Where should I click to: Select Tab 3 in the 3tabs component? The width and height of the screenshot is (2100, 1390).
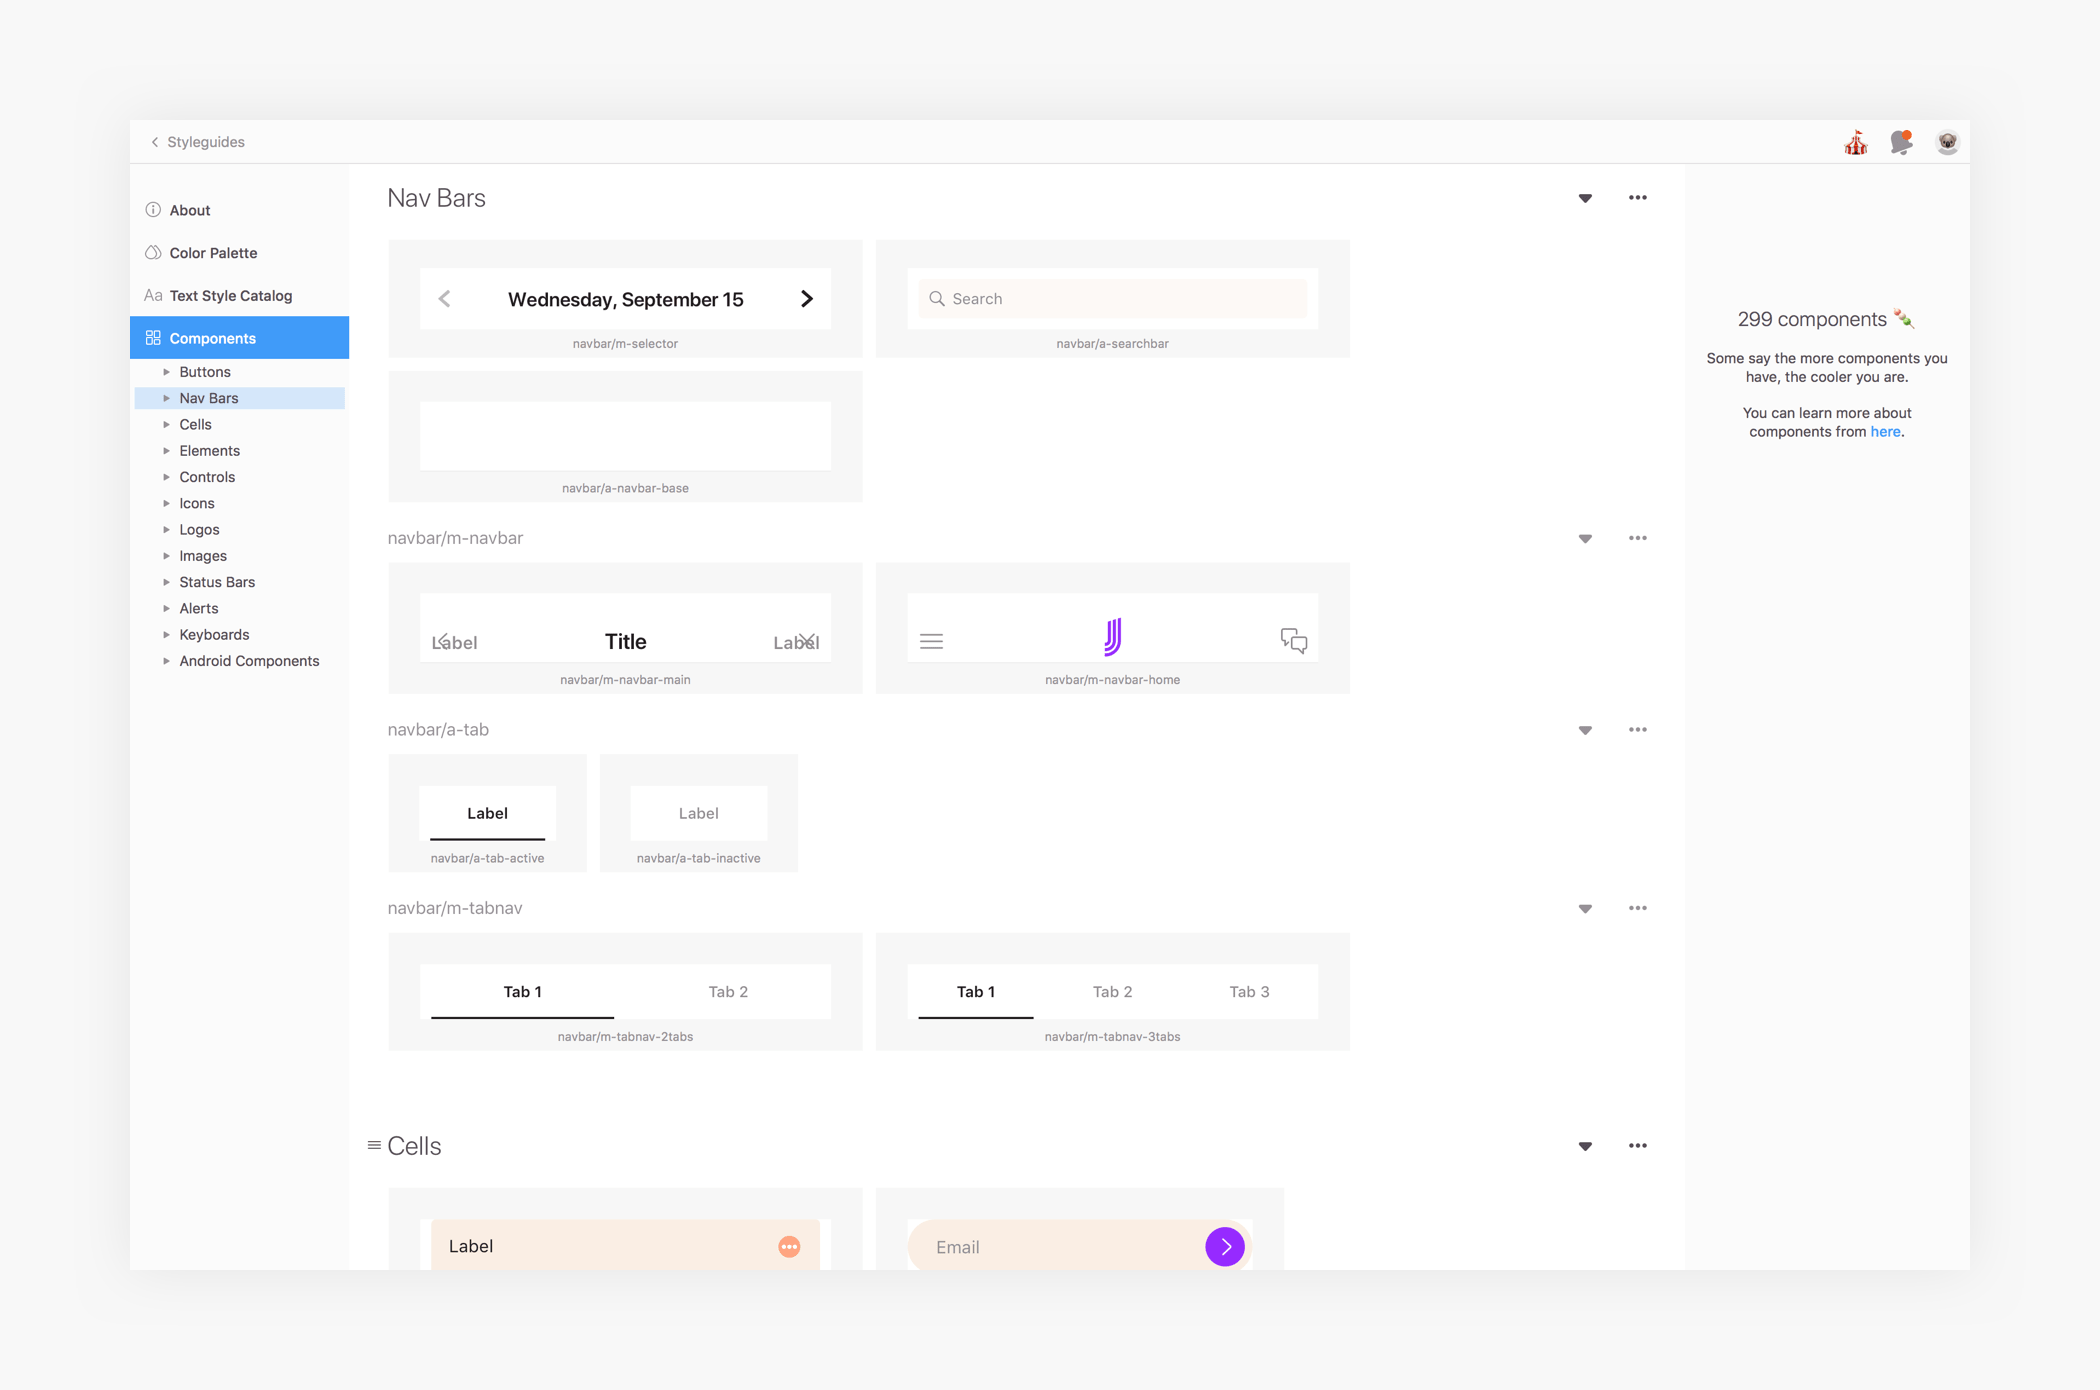click(x=1249, y=992)
